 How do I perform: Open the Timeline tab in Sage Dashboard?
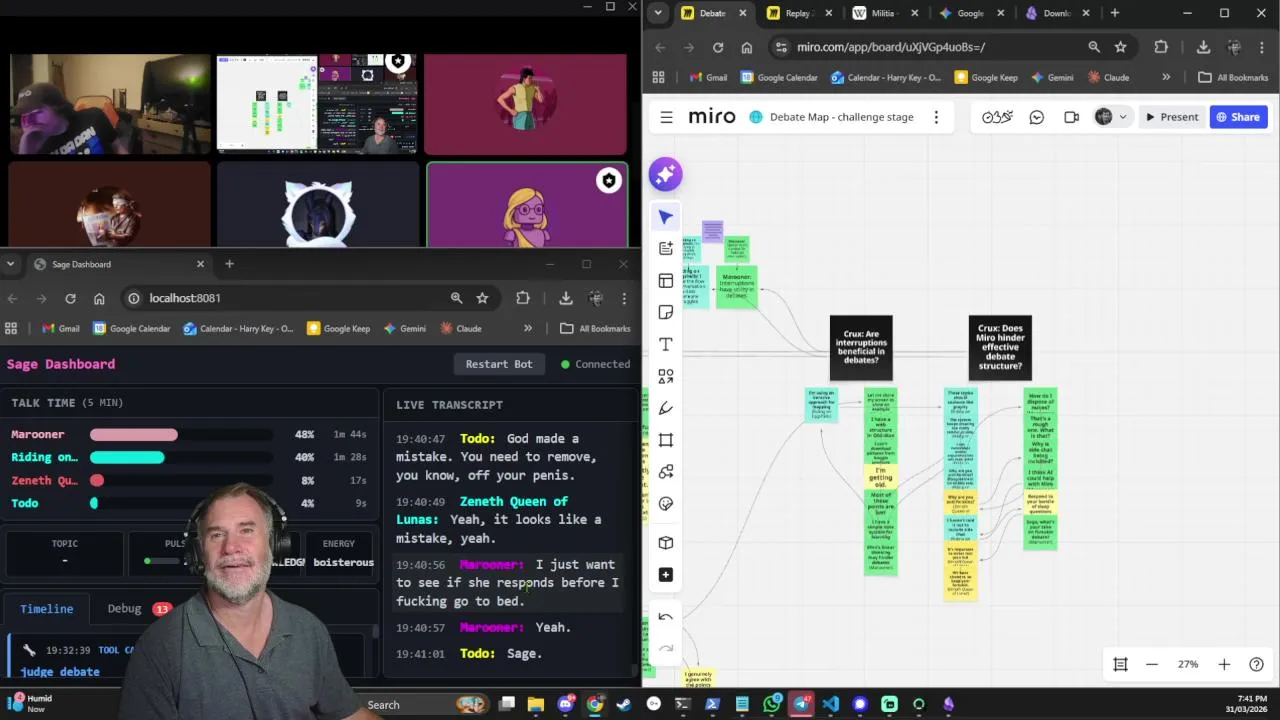click(x=47, y=609)
